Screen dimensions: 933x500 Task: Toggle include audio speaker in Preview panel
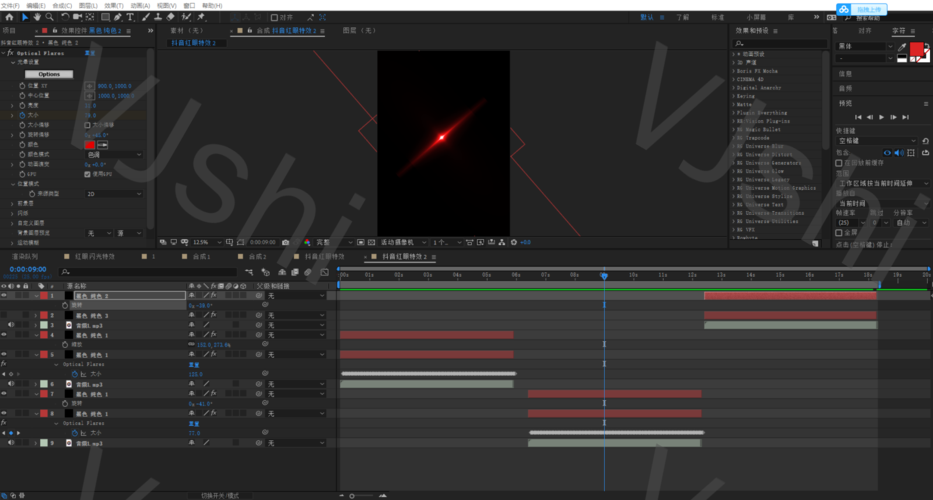click(x=898, y=153)
